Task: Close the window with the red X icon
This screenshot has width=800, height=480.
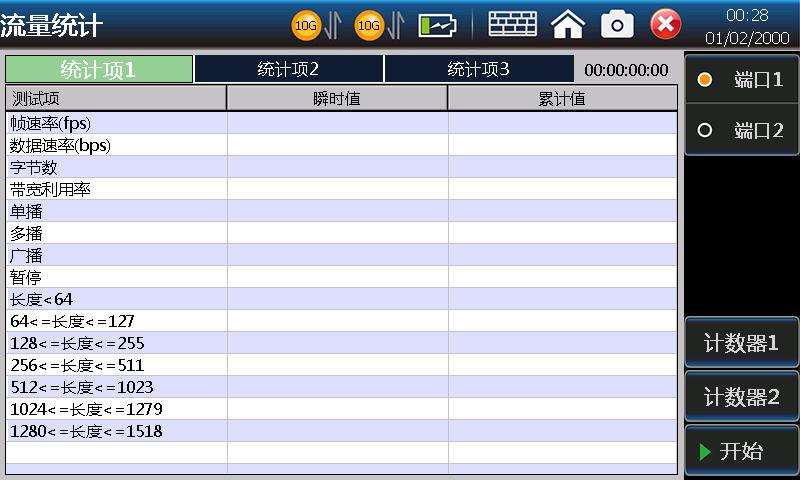Action: click(666, 24)
